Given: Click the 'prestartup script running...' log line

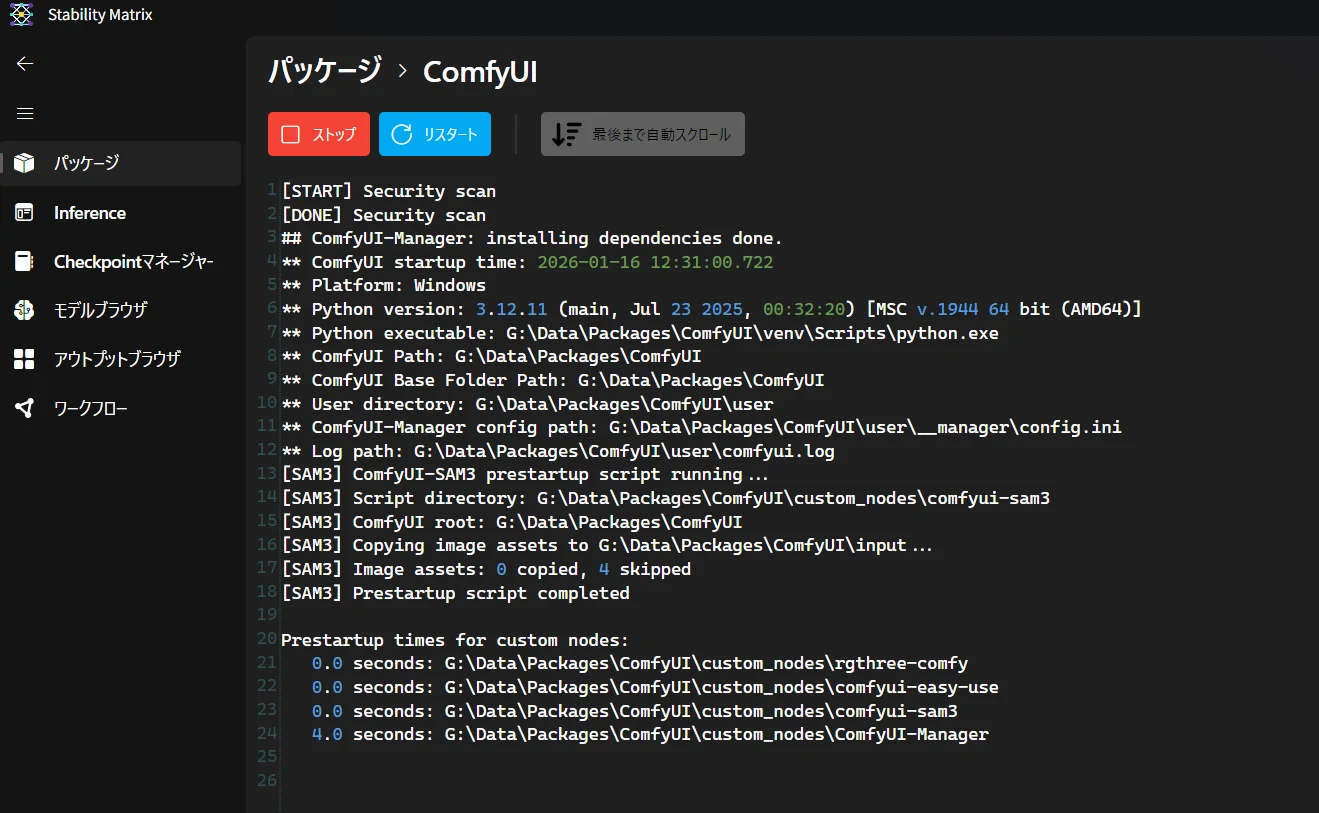Looking at the screenshot, I should click(x=525, y=475).
